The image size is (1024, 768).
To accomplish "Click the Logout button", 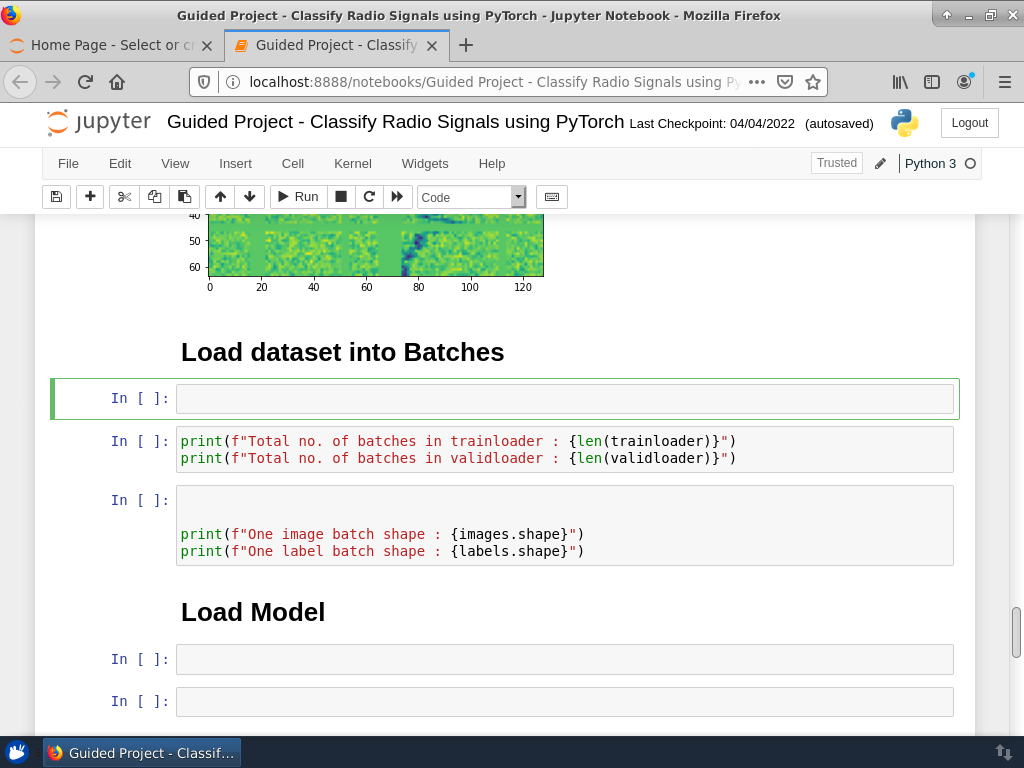I will click(x=969, y=123).
